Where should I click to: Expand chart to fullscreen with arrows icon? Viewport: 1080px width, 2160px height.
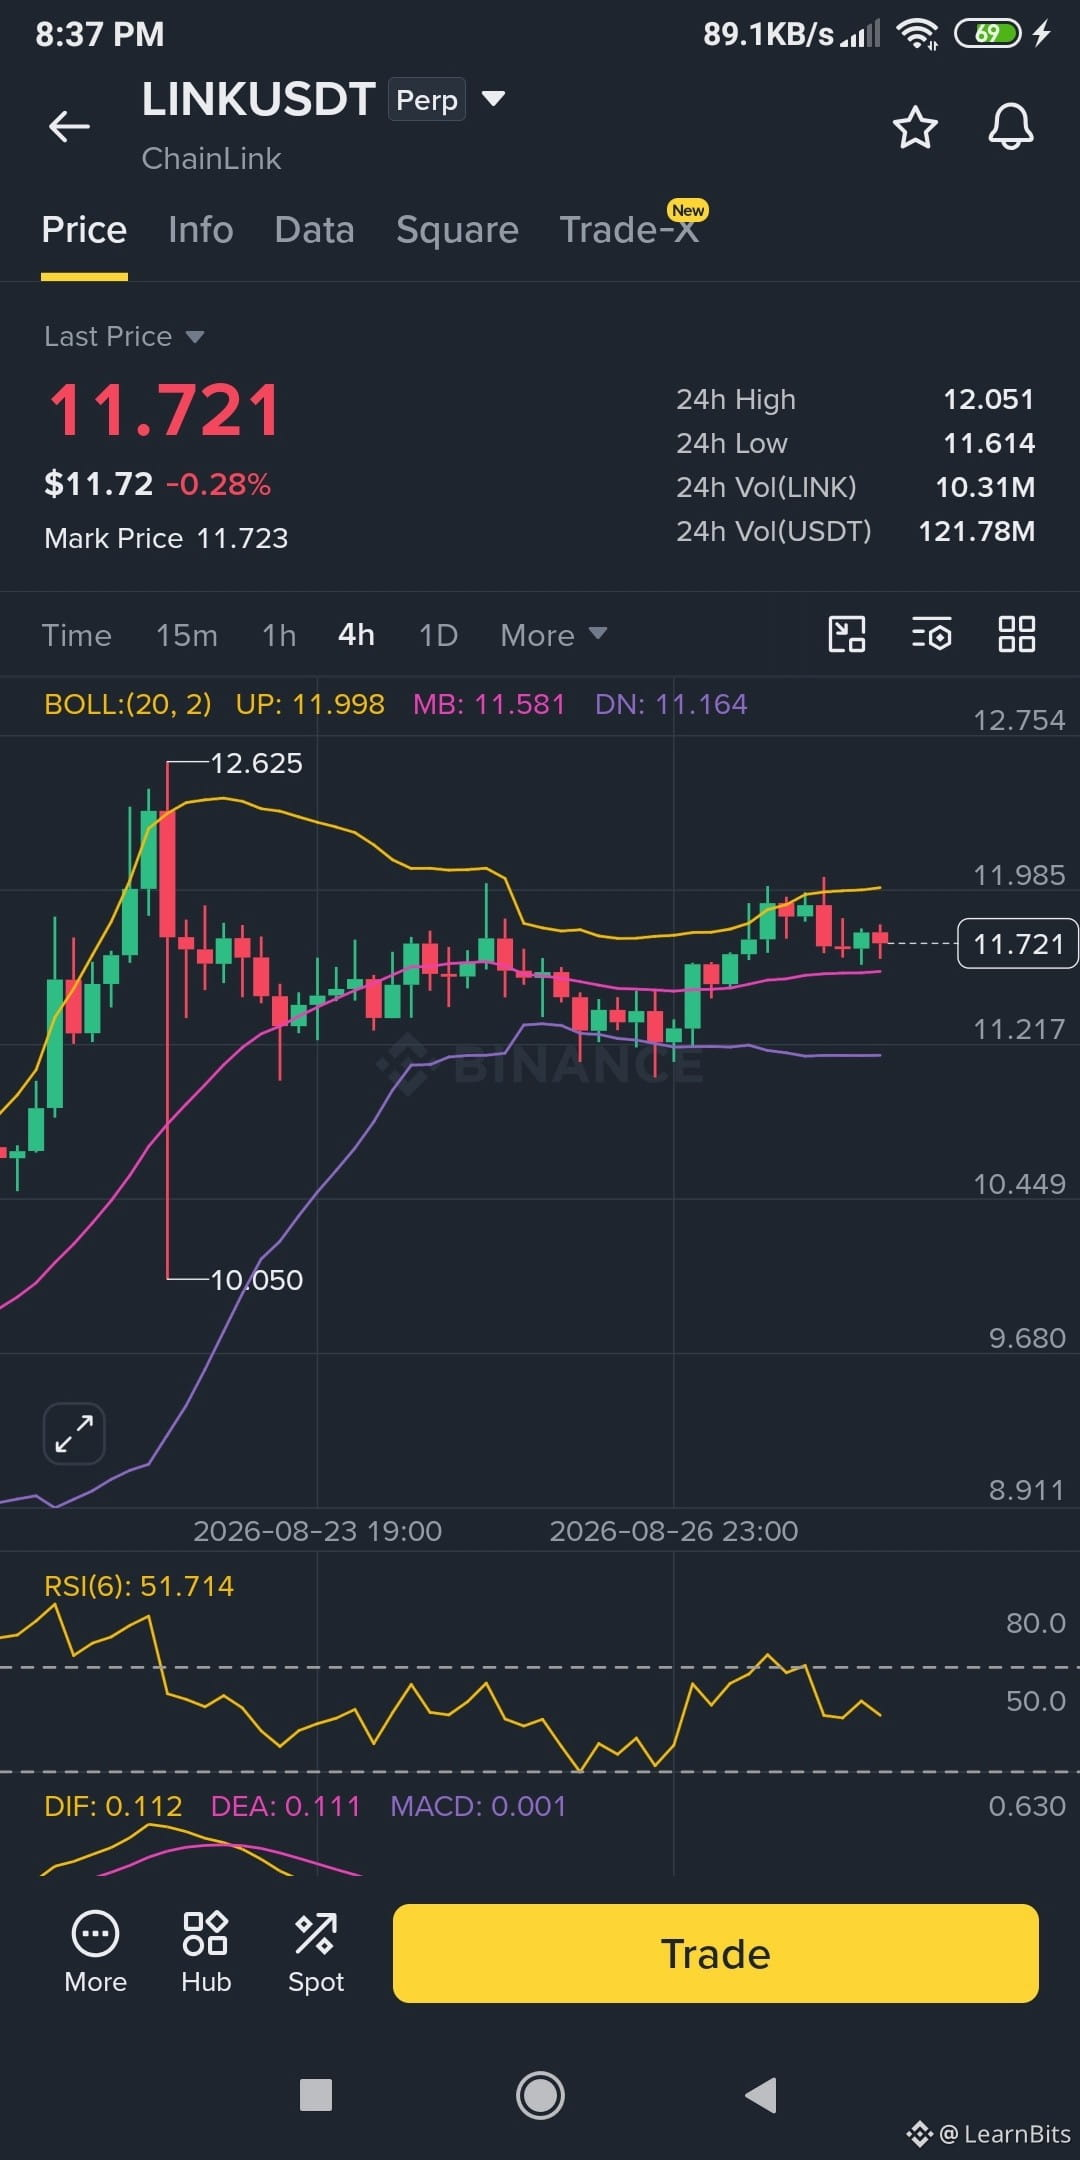pos(74,1433)
